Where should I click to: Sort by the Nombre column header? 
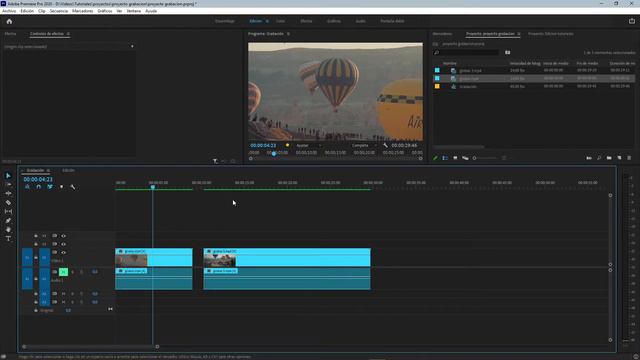(449, 63)
